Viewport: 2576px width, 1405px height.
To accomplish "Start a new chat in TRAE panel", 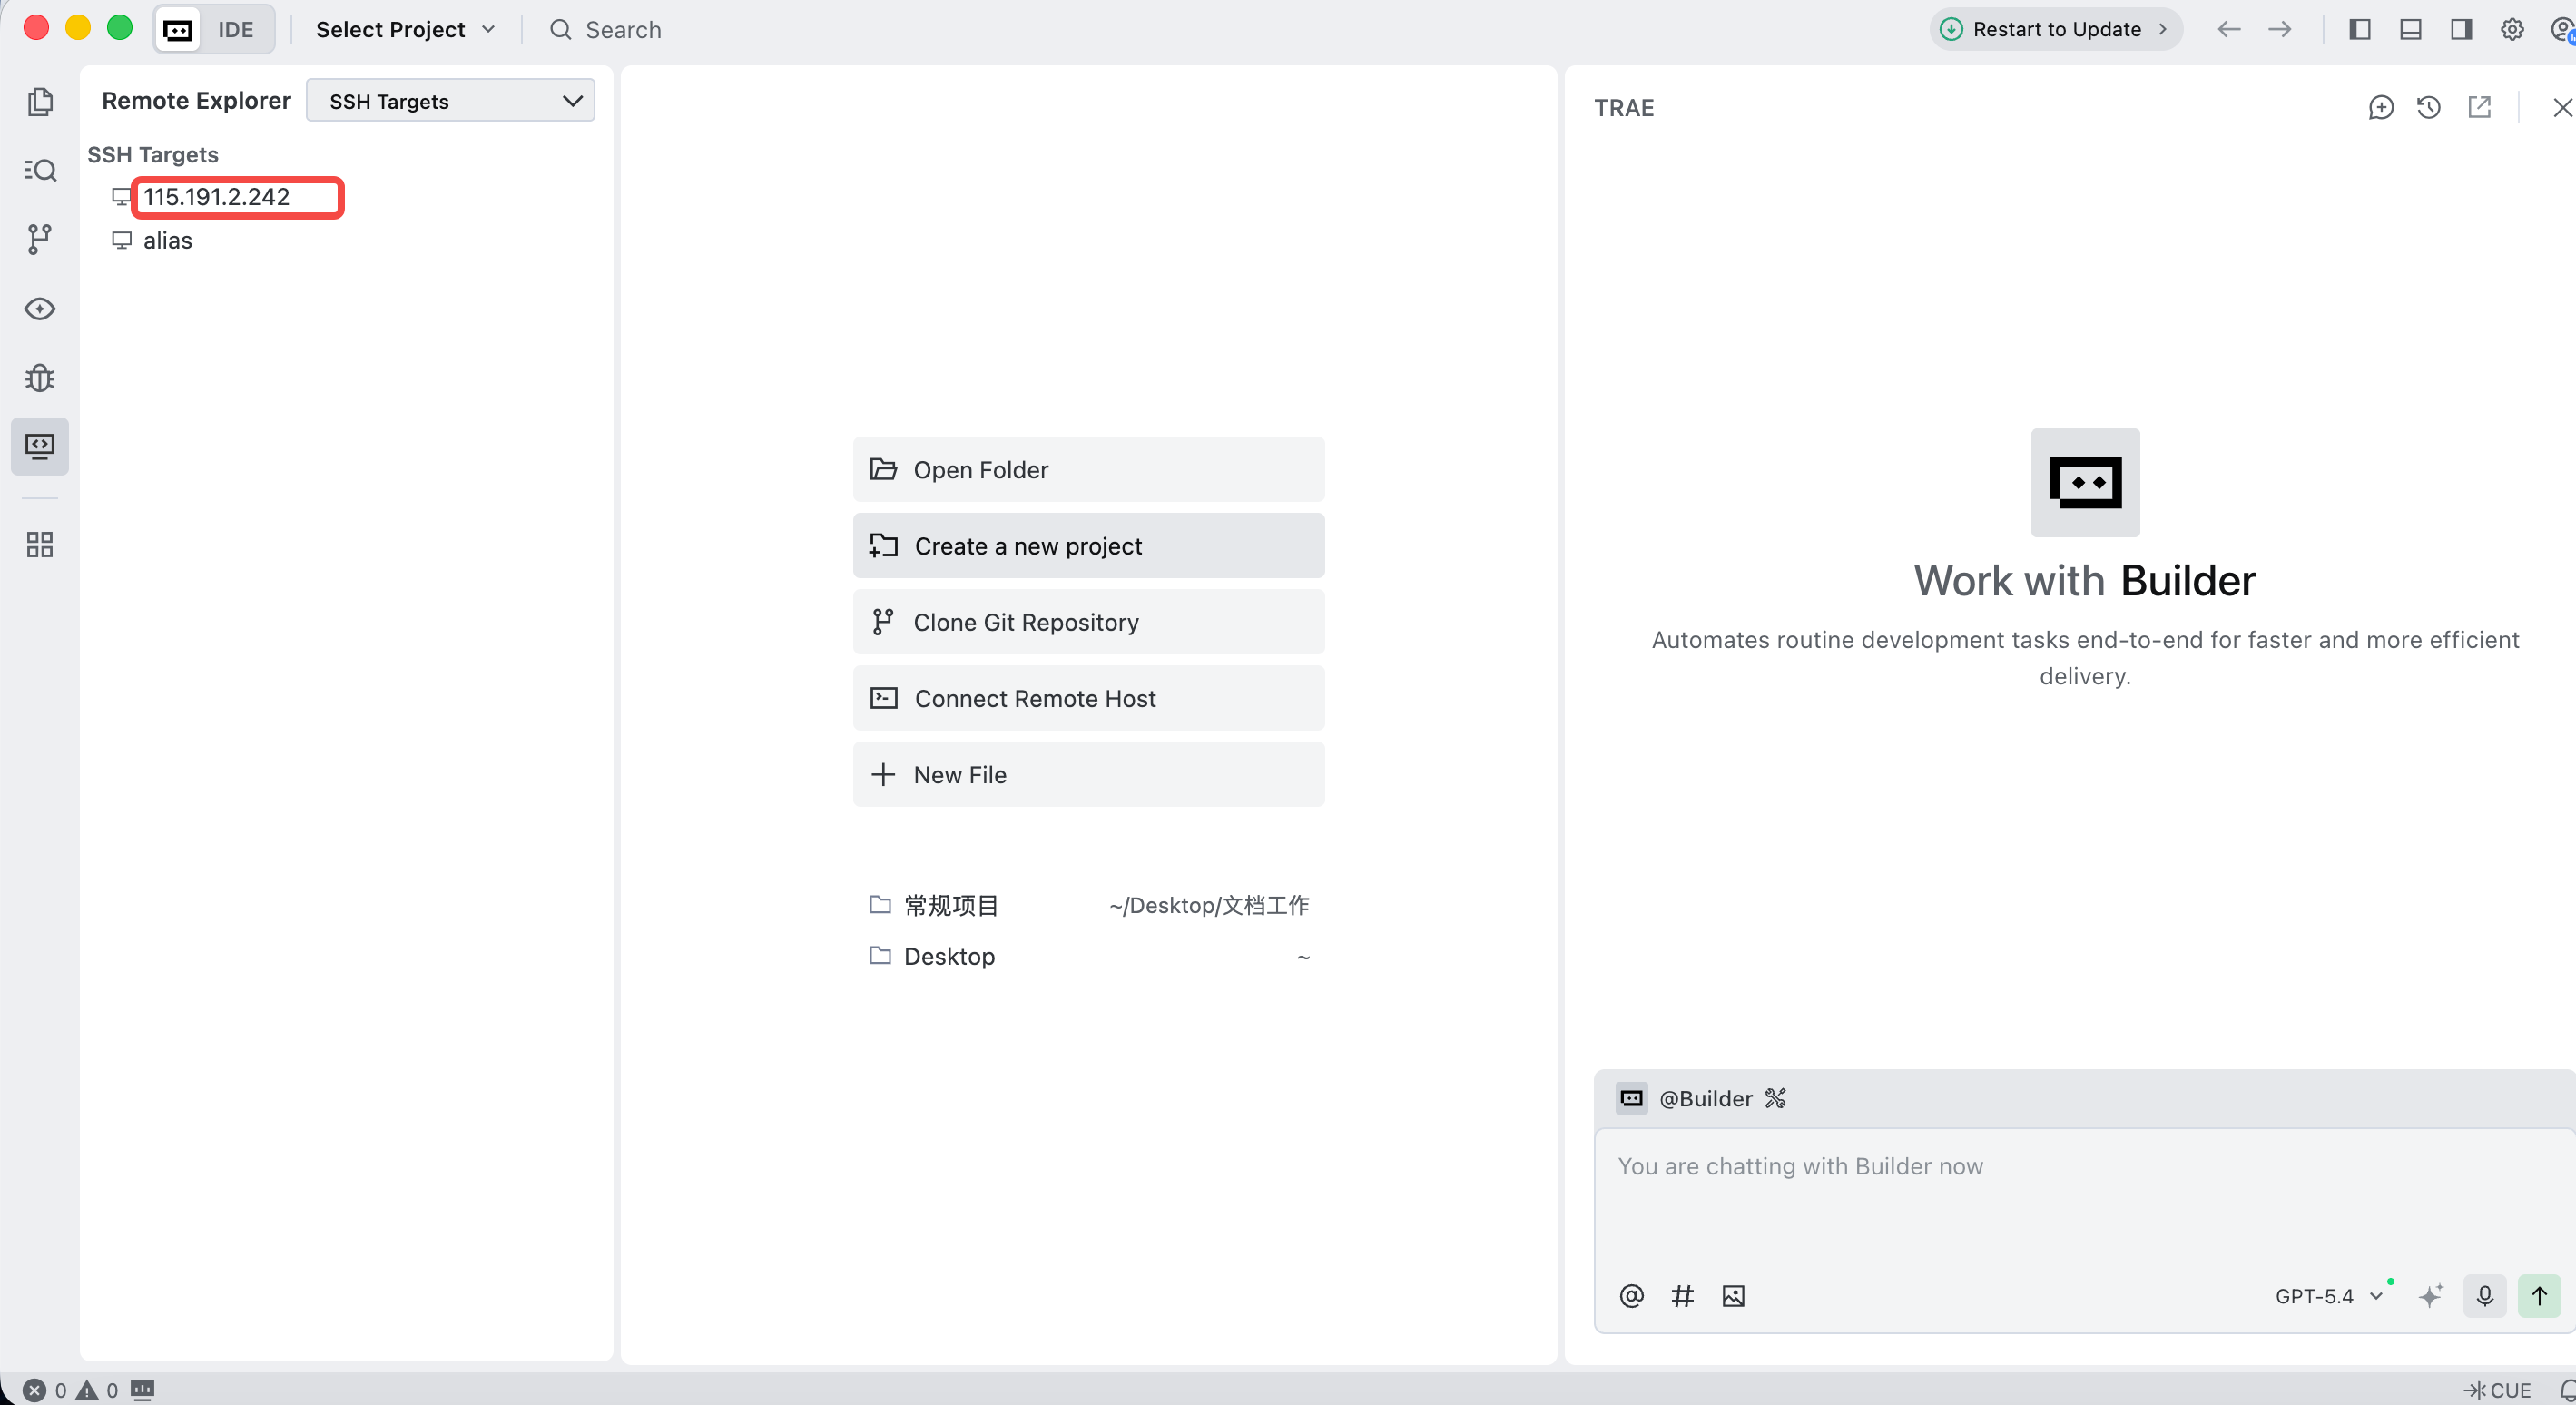I will pos(2381,107).
